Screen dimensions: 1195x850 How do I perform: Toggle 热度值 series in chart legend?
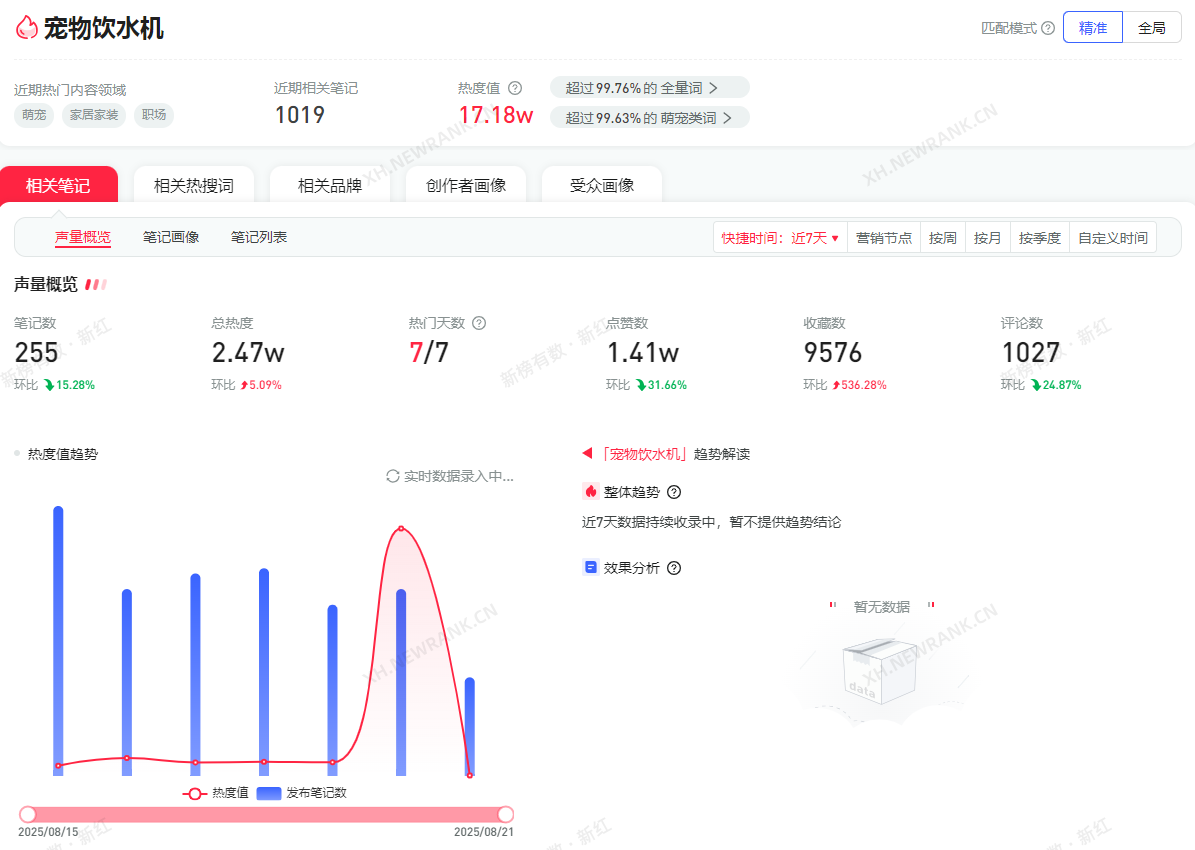click(x=216, y=793)
